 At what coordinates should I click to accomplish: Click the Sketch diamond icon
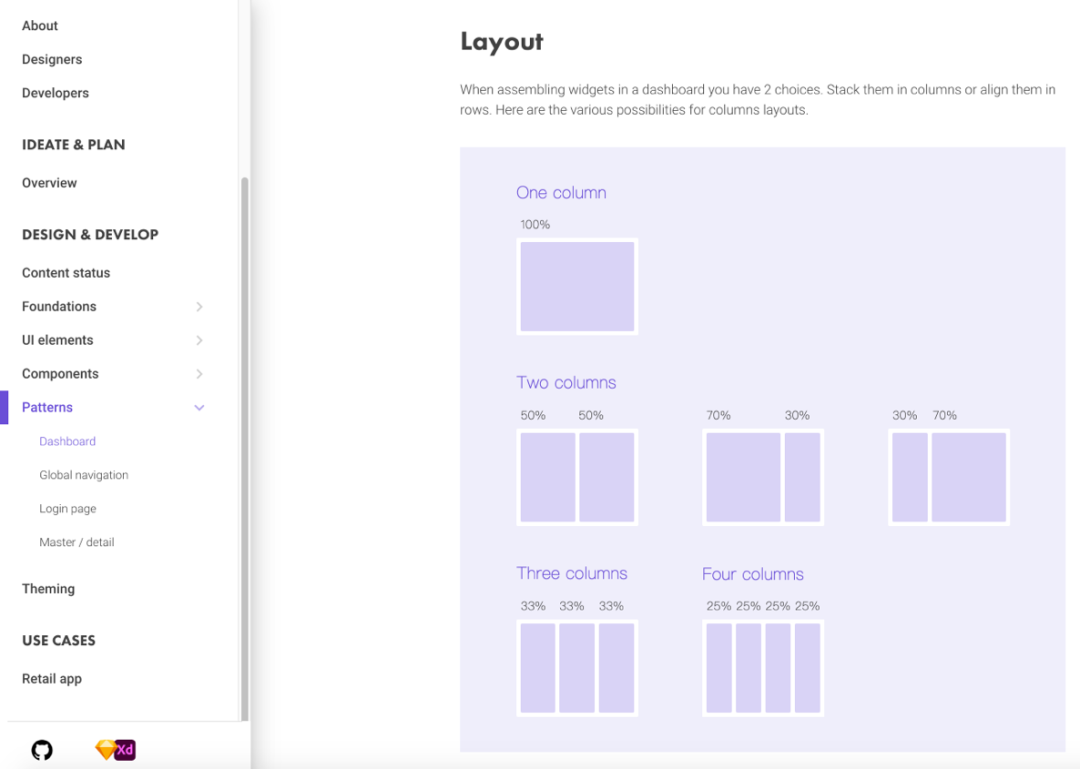click(105, 749)
